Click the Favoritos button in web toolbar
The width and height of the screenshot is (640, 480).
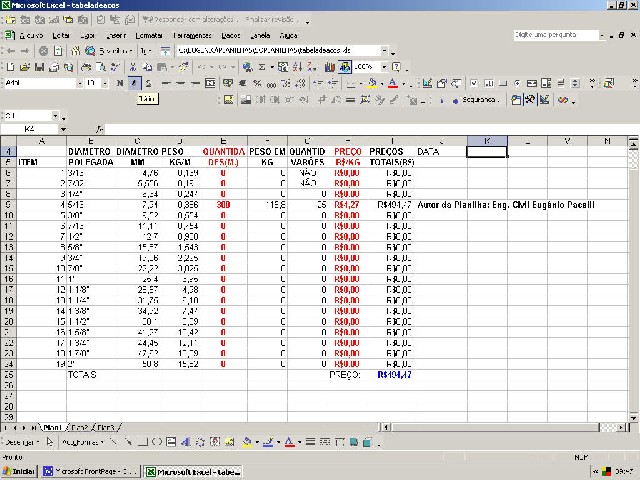point(116,51)
